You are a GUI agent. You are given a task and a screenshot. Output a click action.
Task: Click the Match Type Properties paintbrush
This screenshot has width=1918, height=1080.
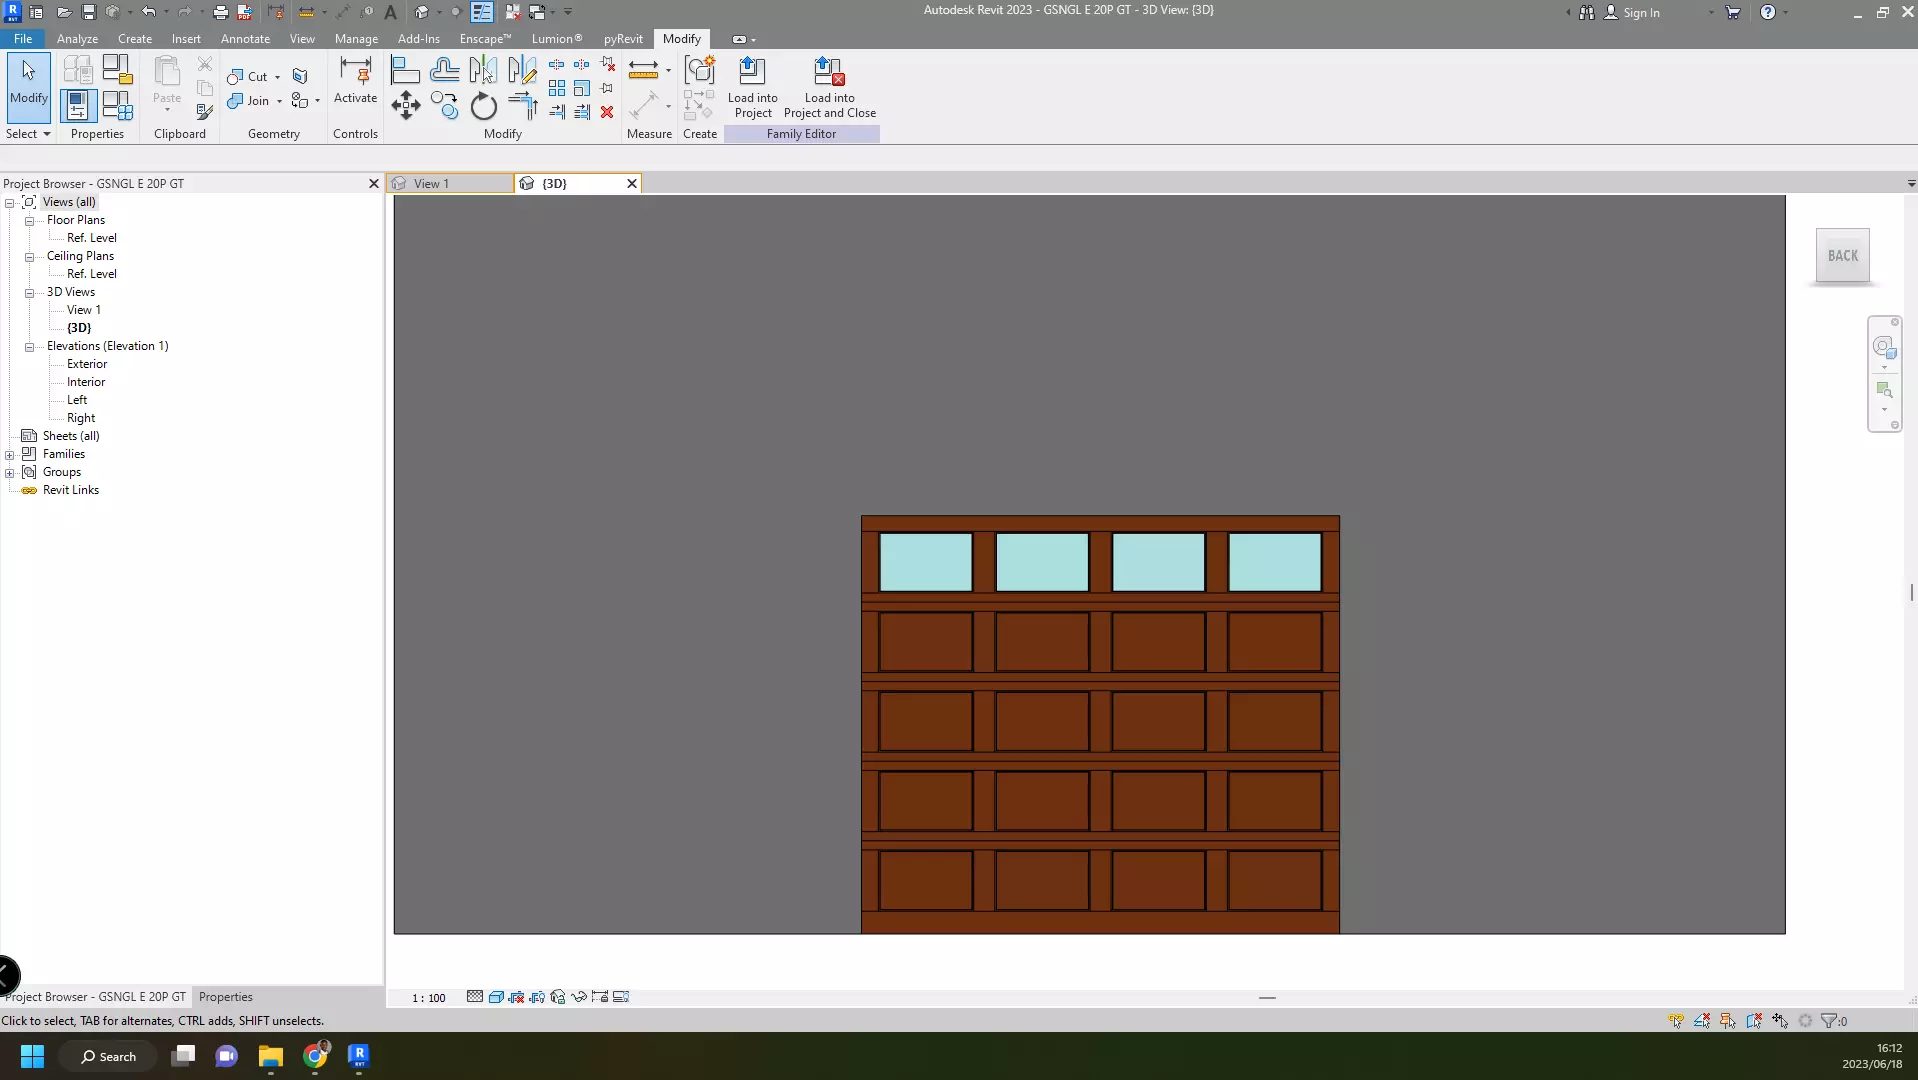coord(205,112)
